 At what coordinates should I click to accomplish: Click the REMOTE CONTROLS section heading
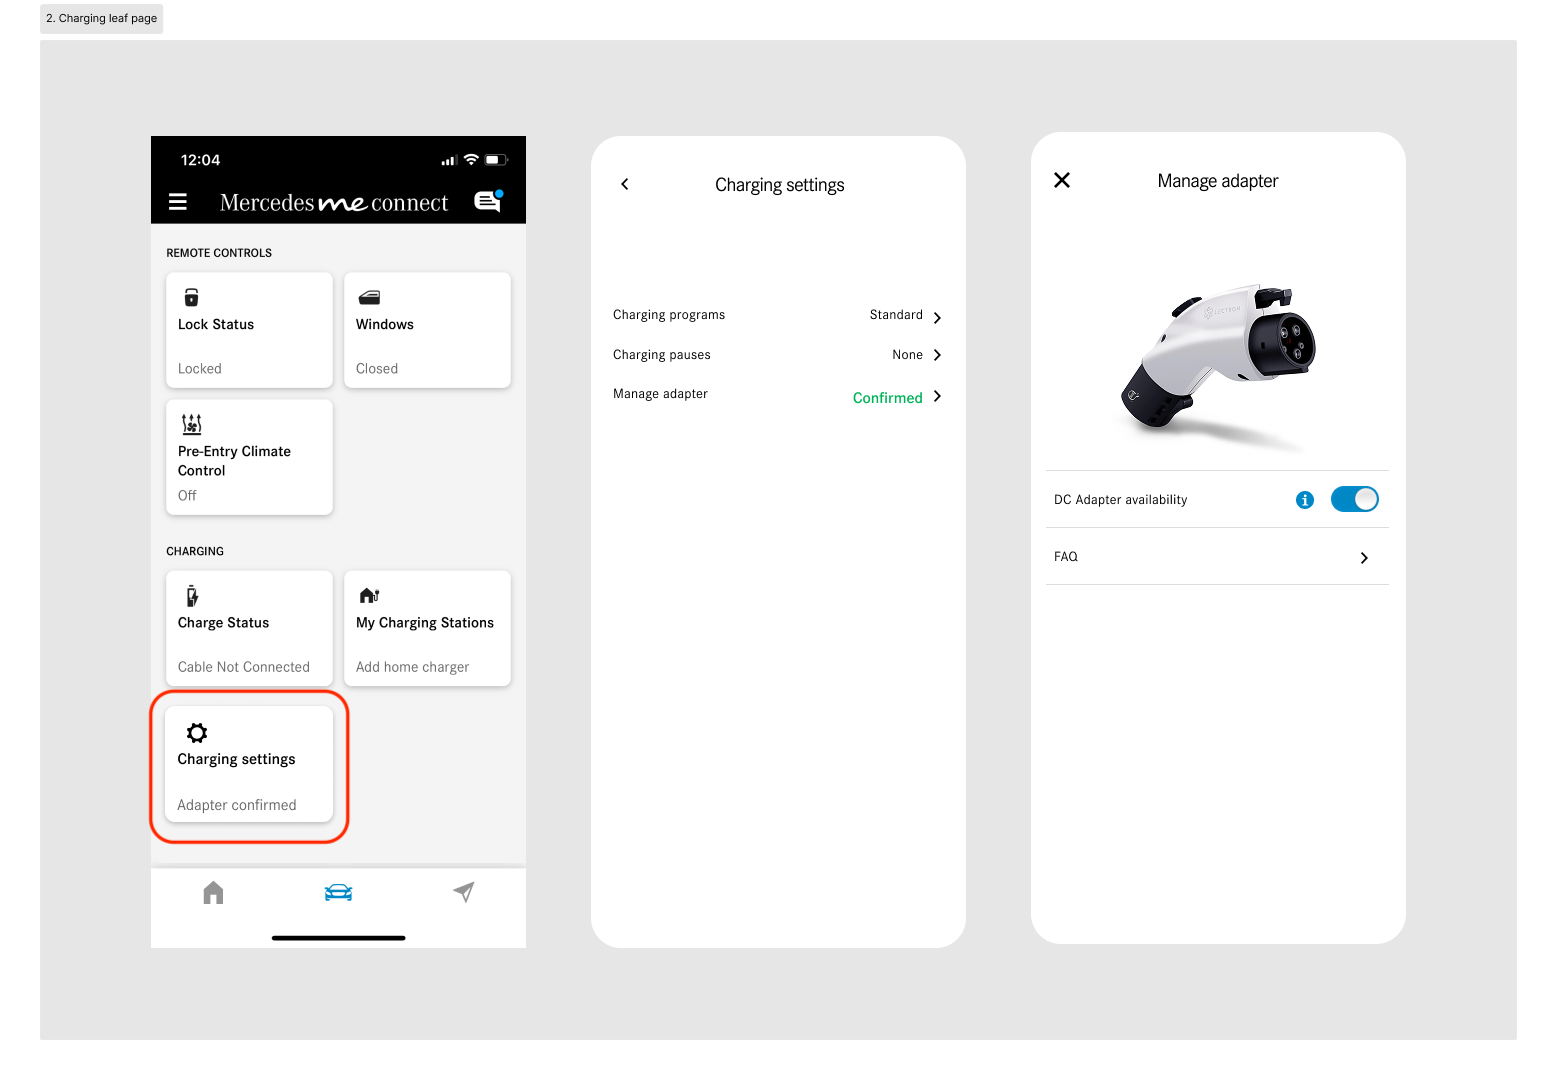coord(219,253)
